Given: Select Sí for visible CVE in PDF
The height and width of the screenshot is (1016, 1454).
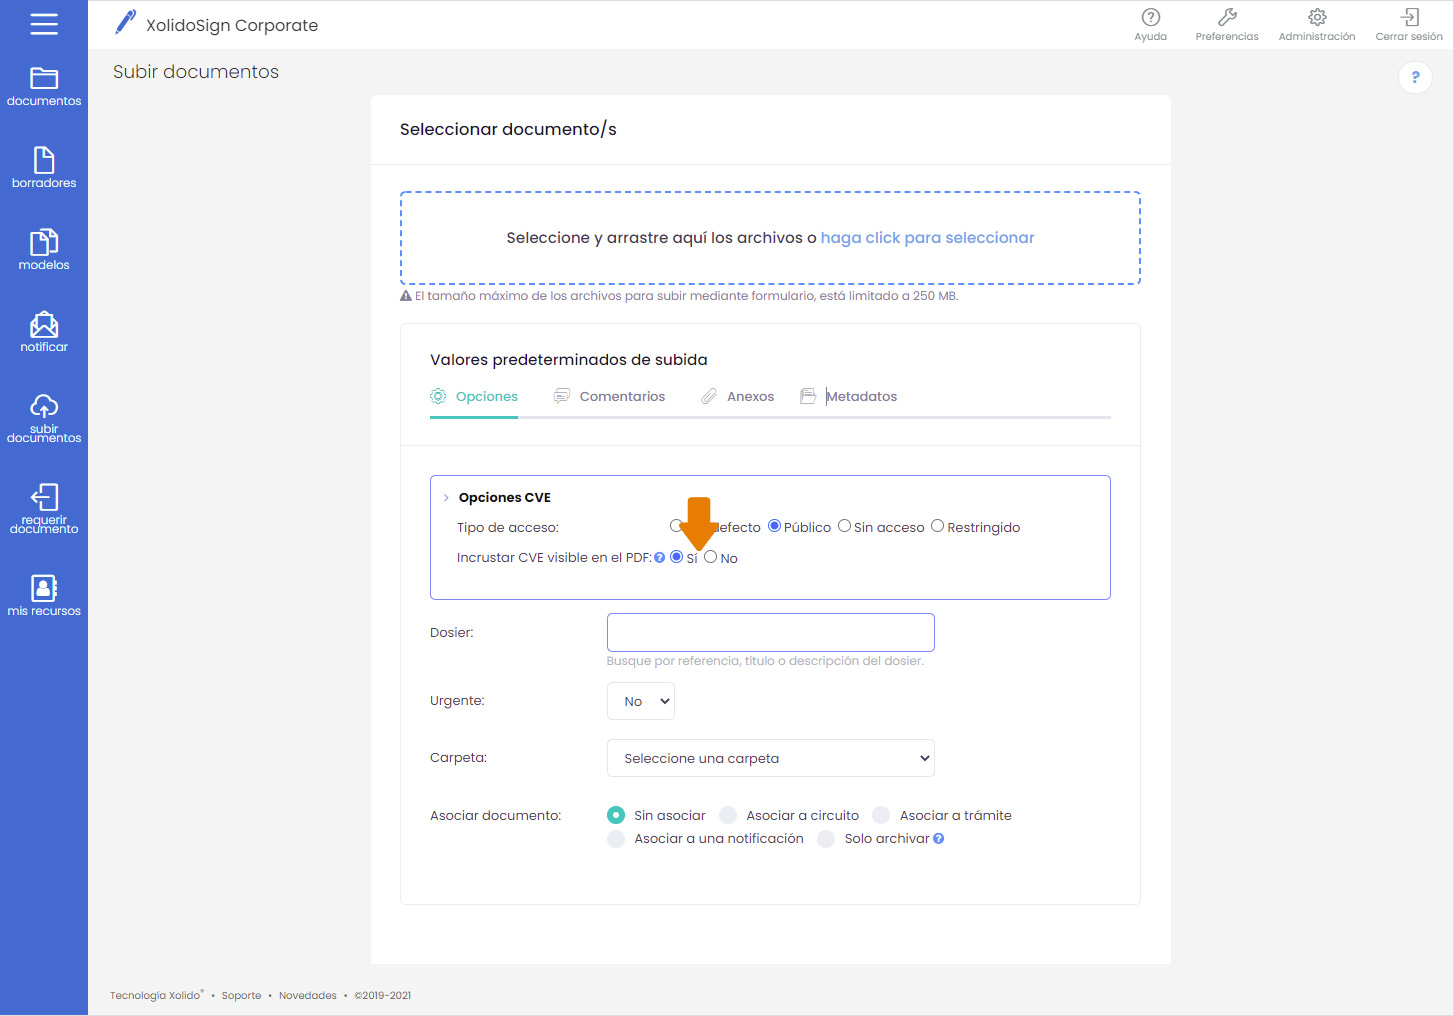Looking at the screenshot, I should pyautogui.click(x=676, y=557).
